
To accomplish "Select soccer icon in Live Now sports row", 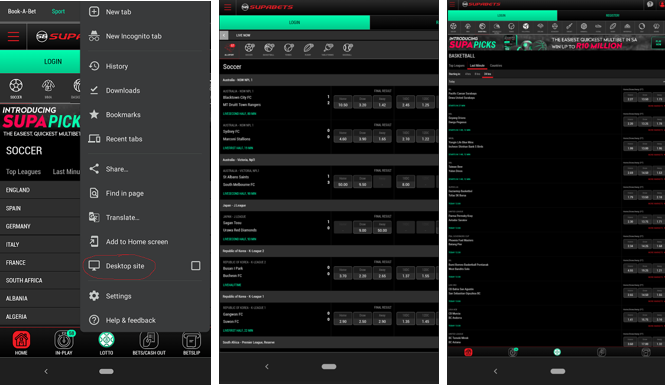I will tap(249, 49).
